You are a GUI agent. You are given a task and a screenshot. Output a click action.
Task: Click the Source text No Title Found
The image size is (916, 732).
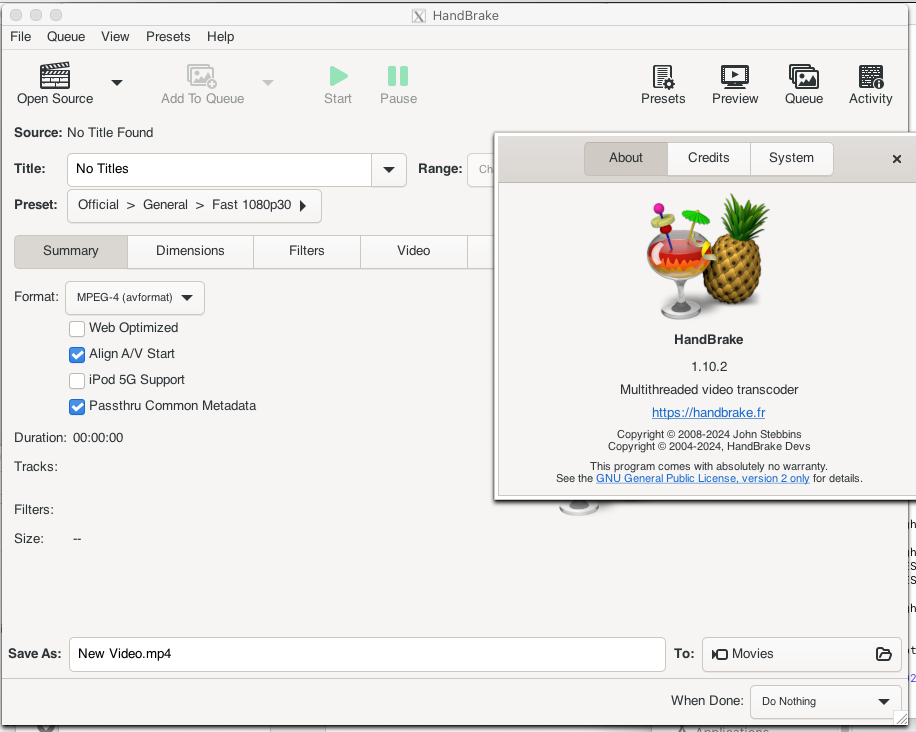tap(110, 133)
